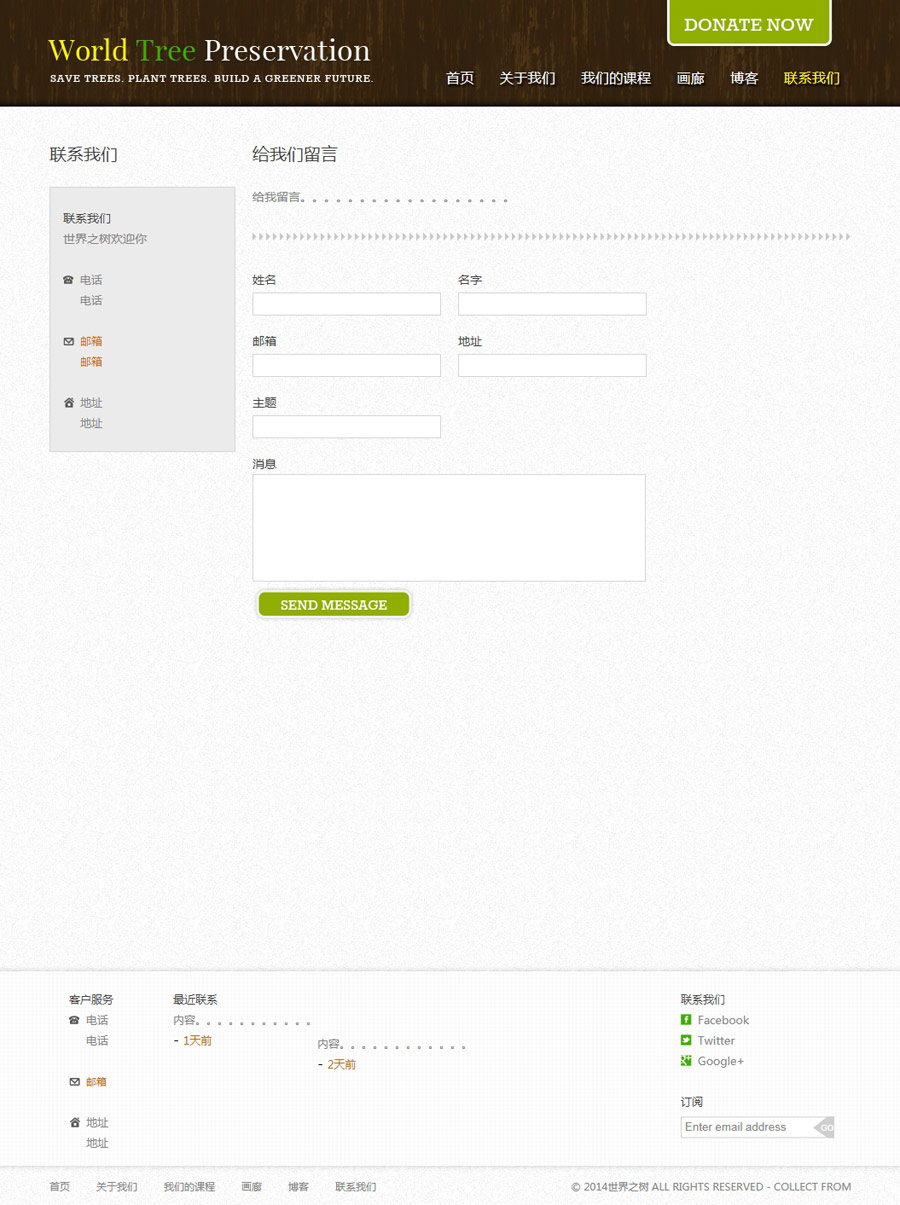Click the 最近联系 footer heading
The image size is (900, 1205).
195,999
